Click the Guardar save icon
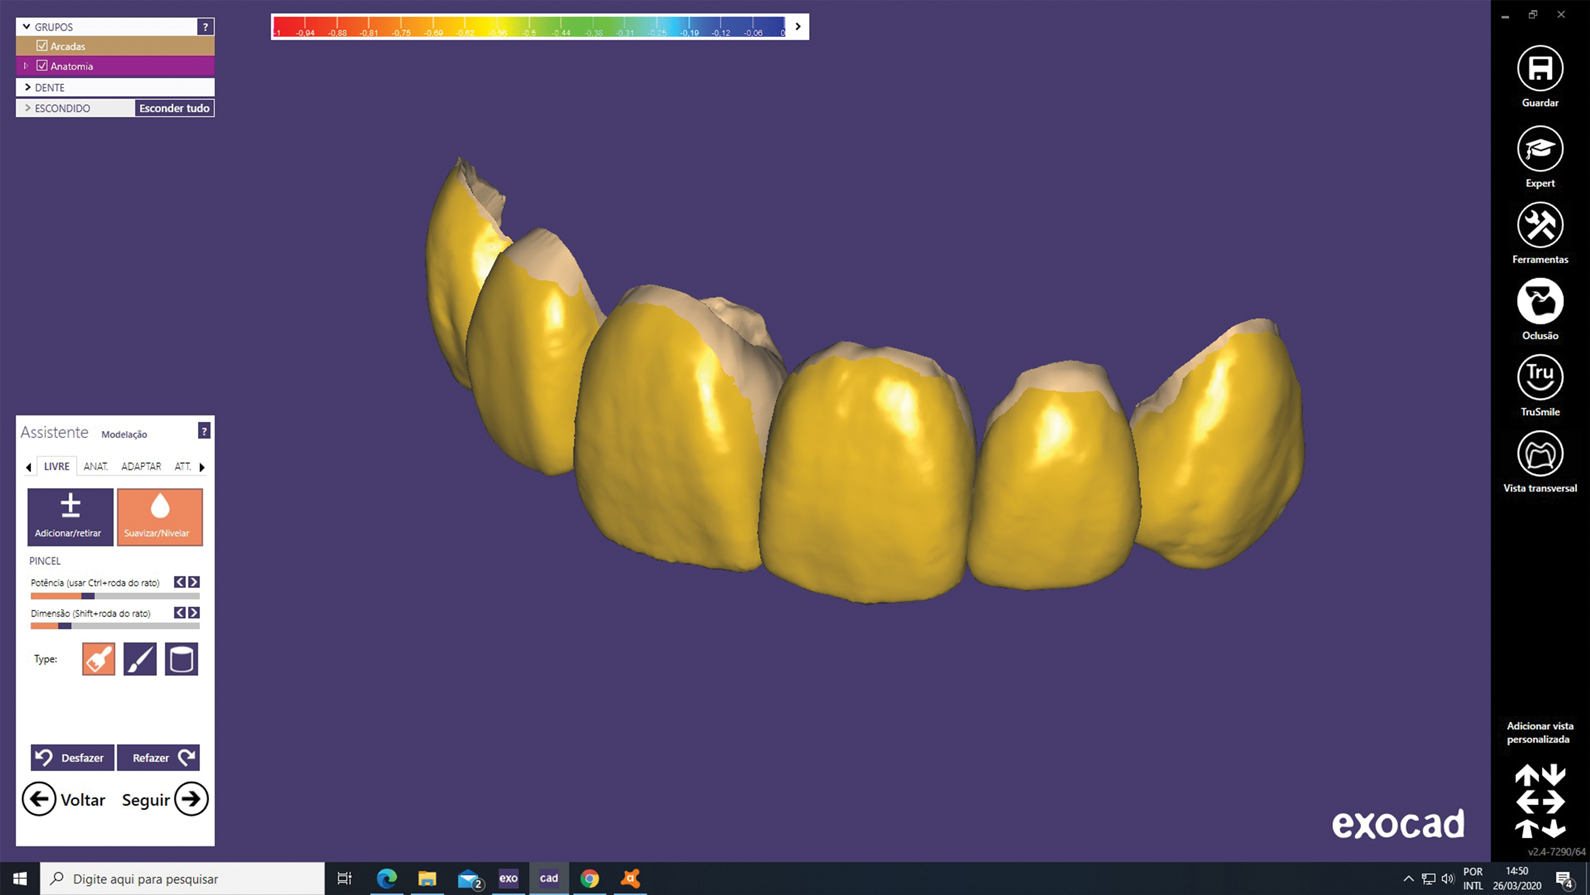This screenshot has height=895, width=1590. [1539, 69]
